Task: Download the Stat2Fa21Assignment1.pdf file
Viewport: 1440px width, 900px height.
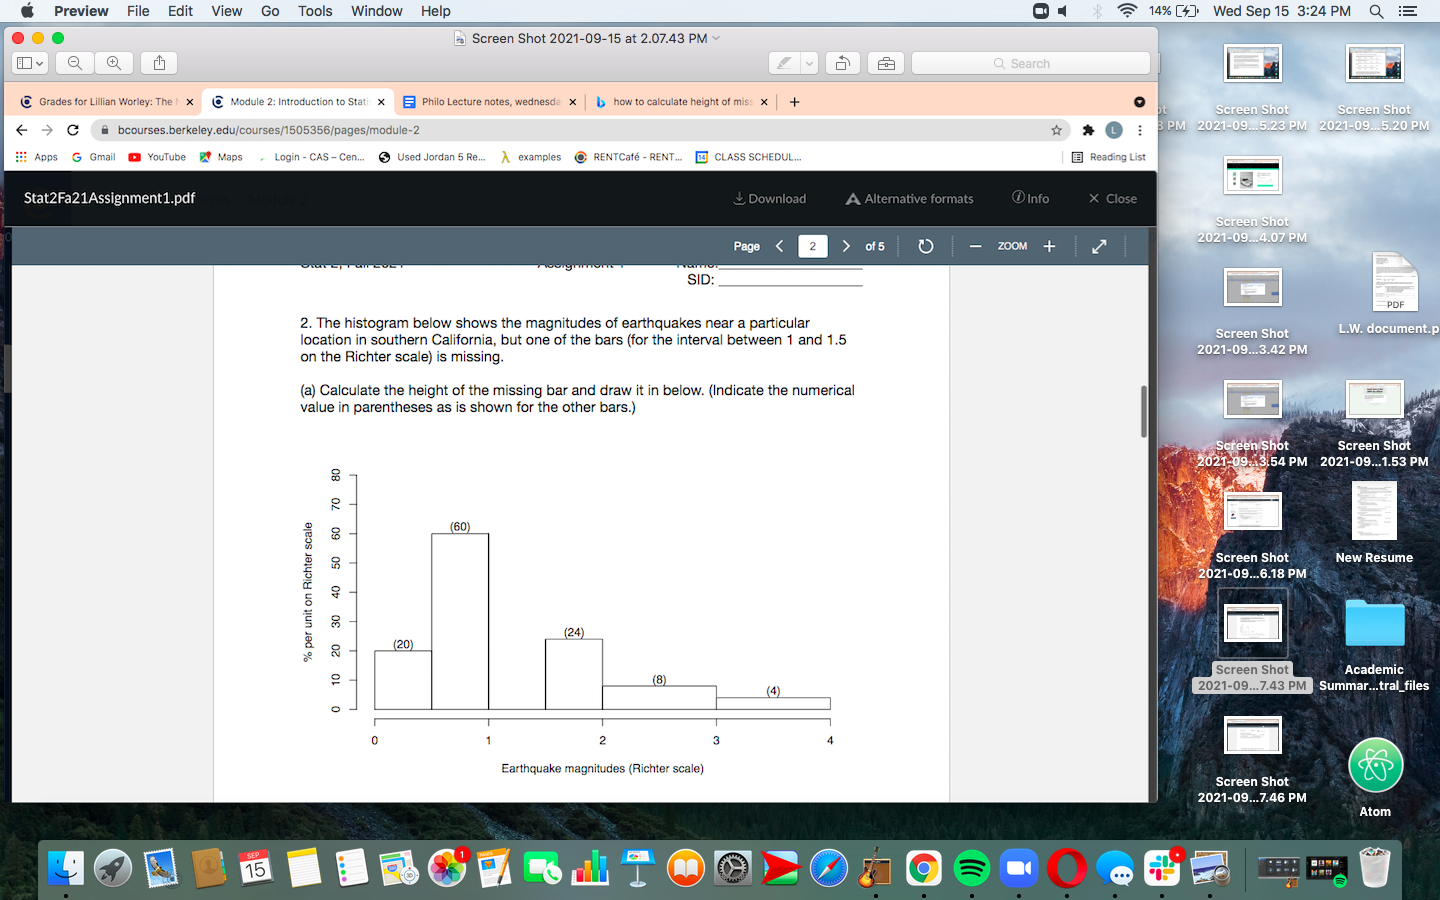Action: [769, 198]
